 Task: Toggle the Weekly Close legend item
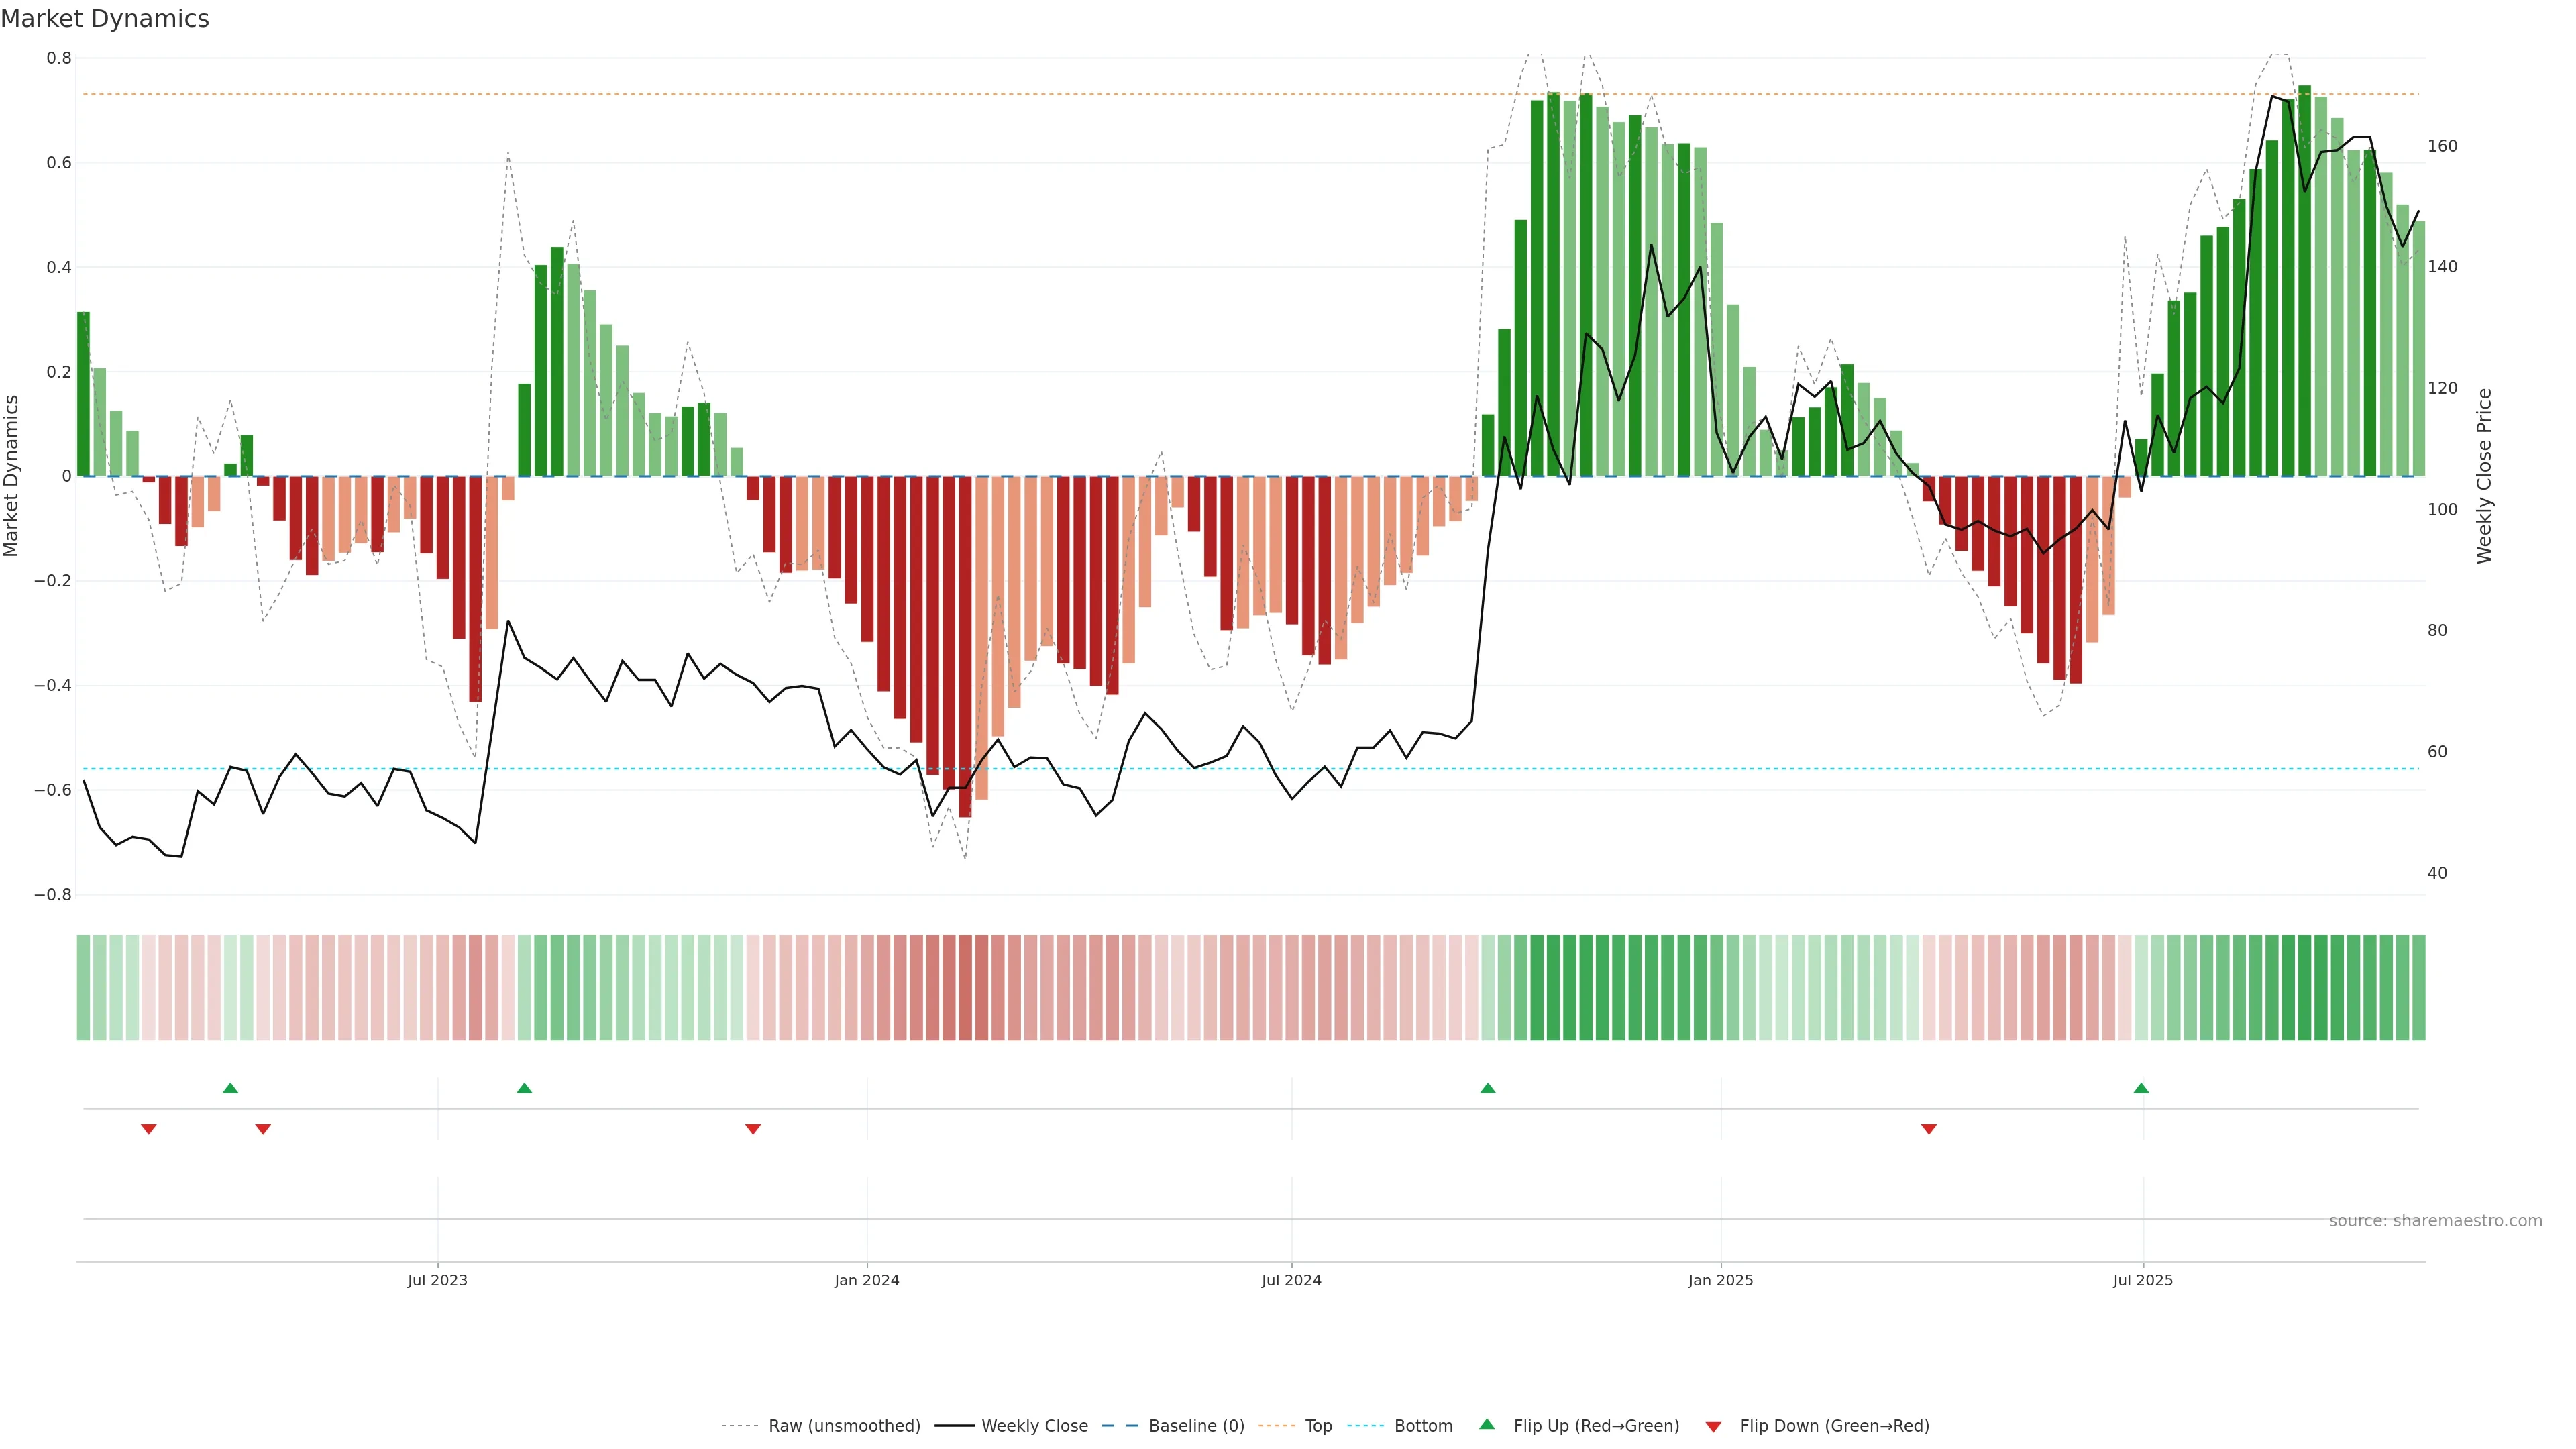[x=1034, y=1425]
